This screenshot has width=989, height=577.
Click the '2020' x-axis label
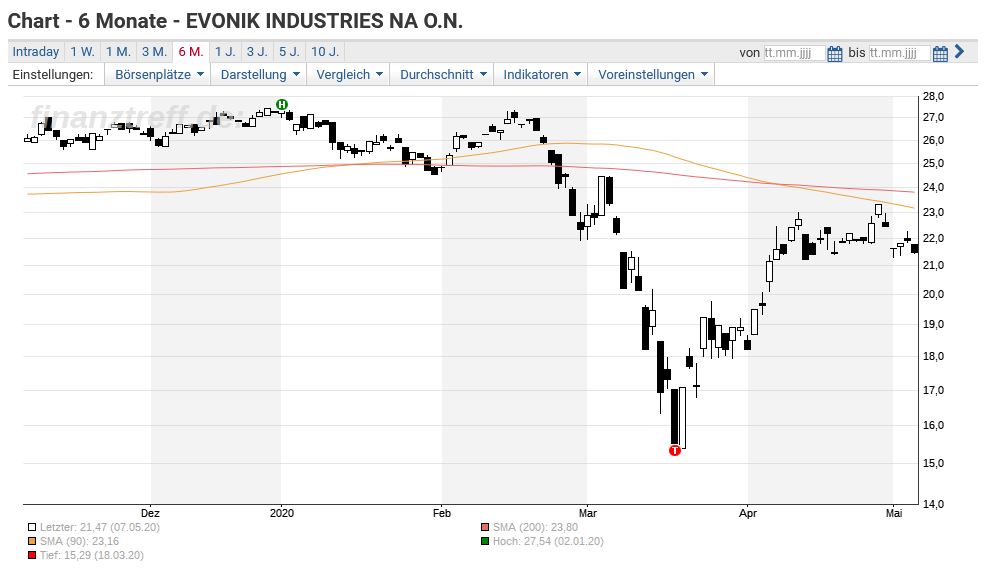[281, 513]
